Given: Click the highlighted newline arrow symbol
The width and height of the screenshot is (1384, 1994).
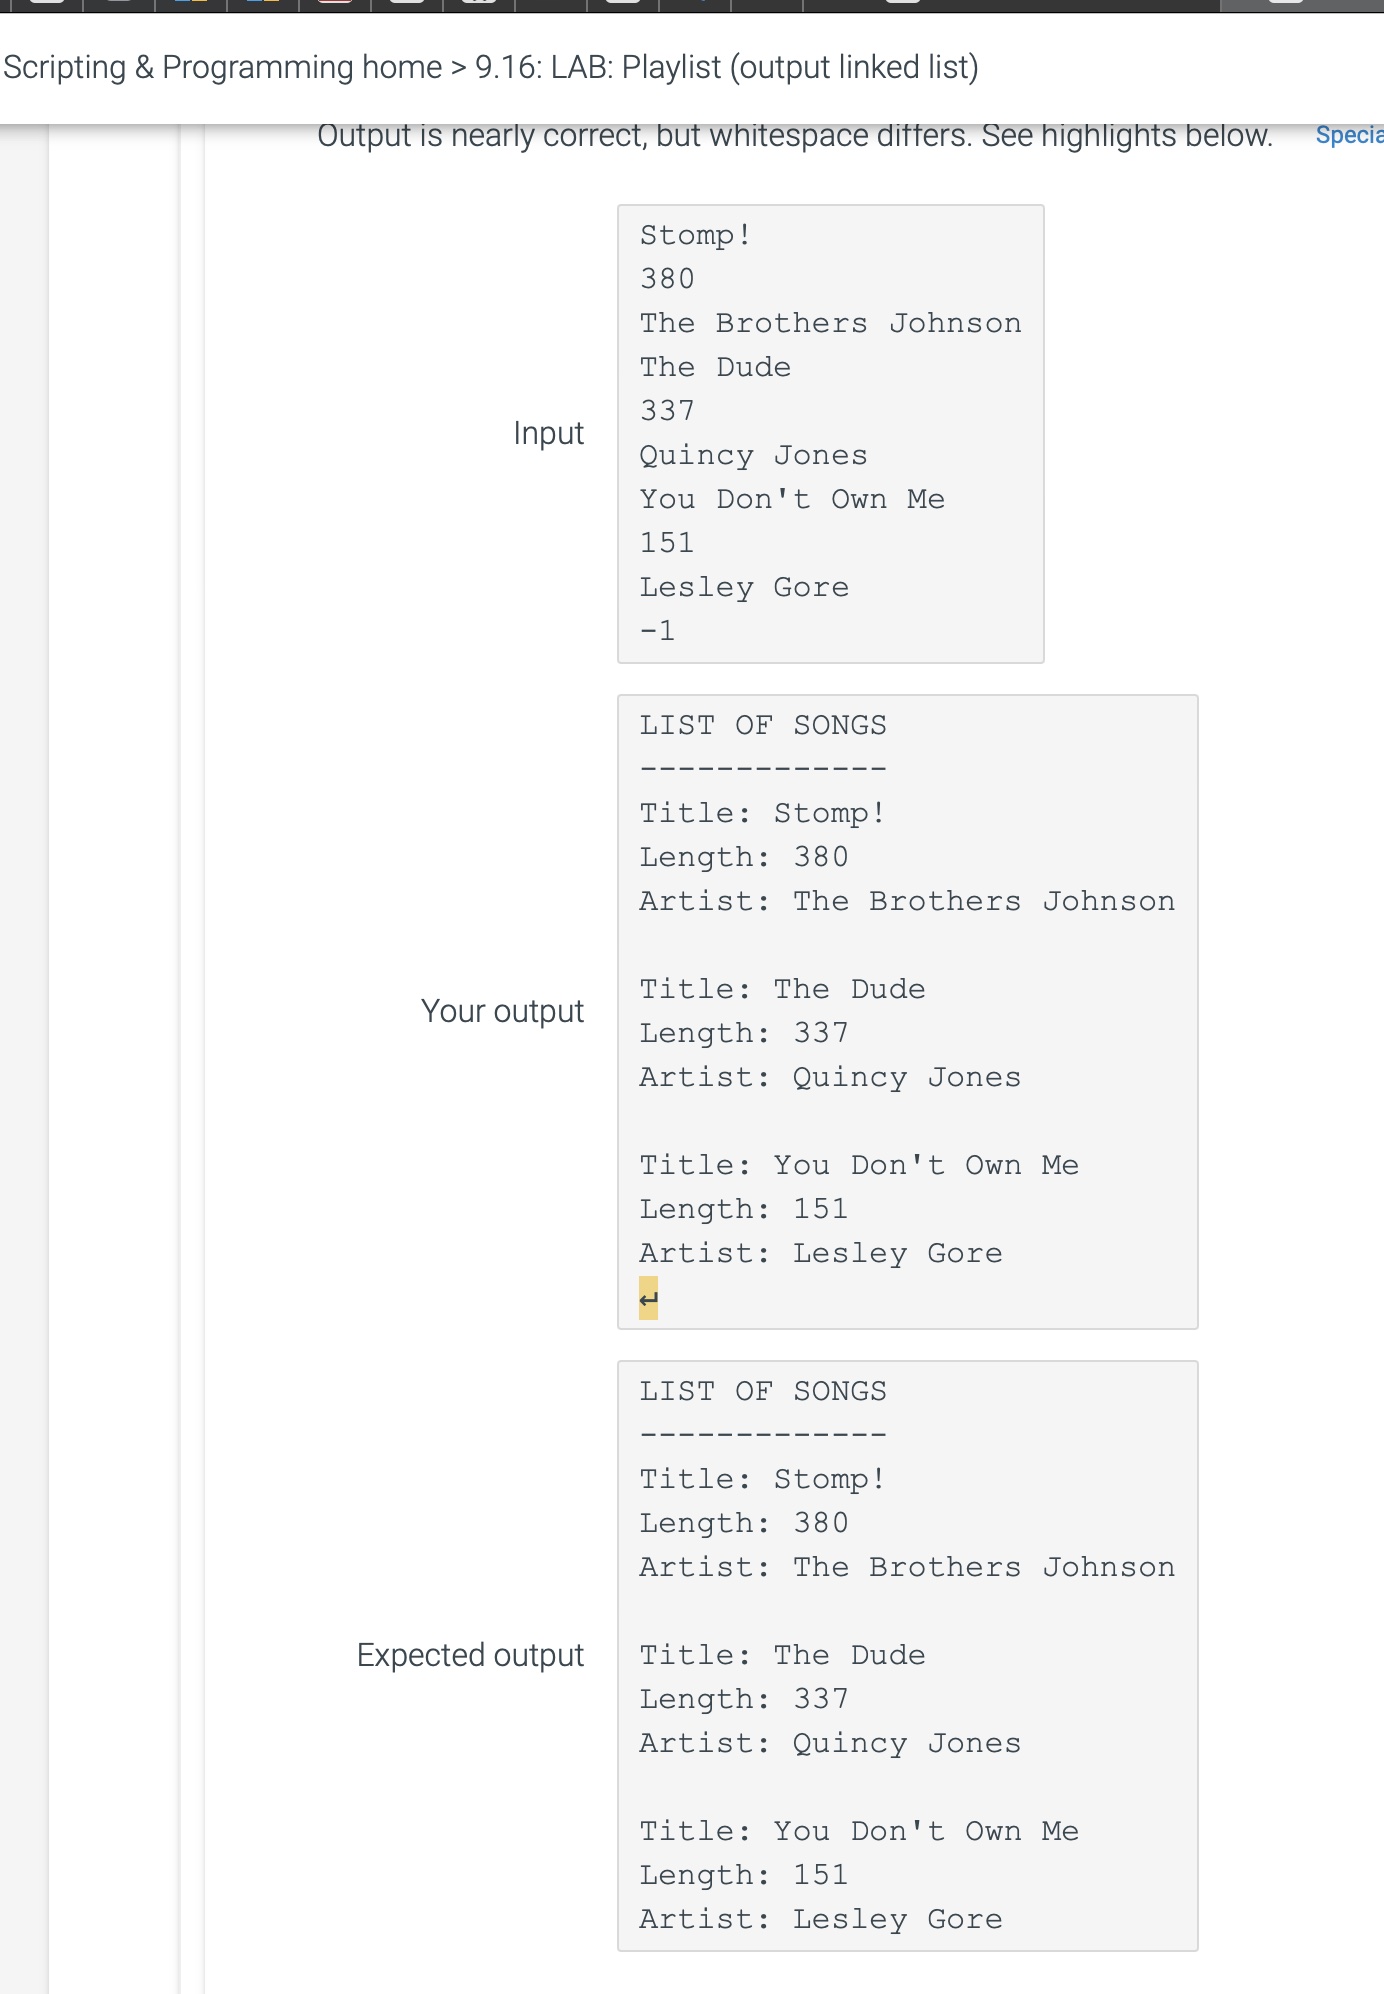Looking at the screenshot, I should click(x=649, y=1298).
